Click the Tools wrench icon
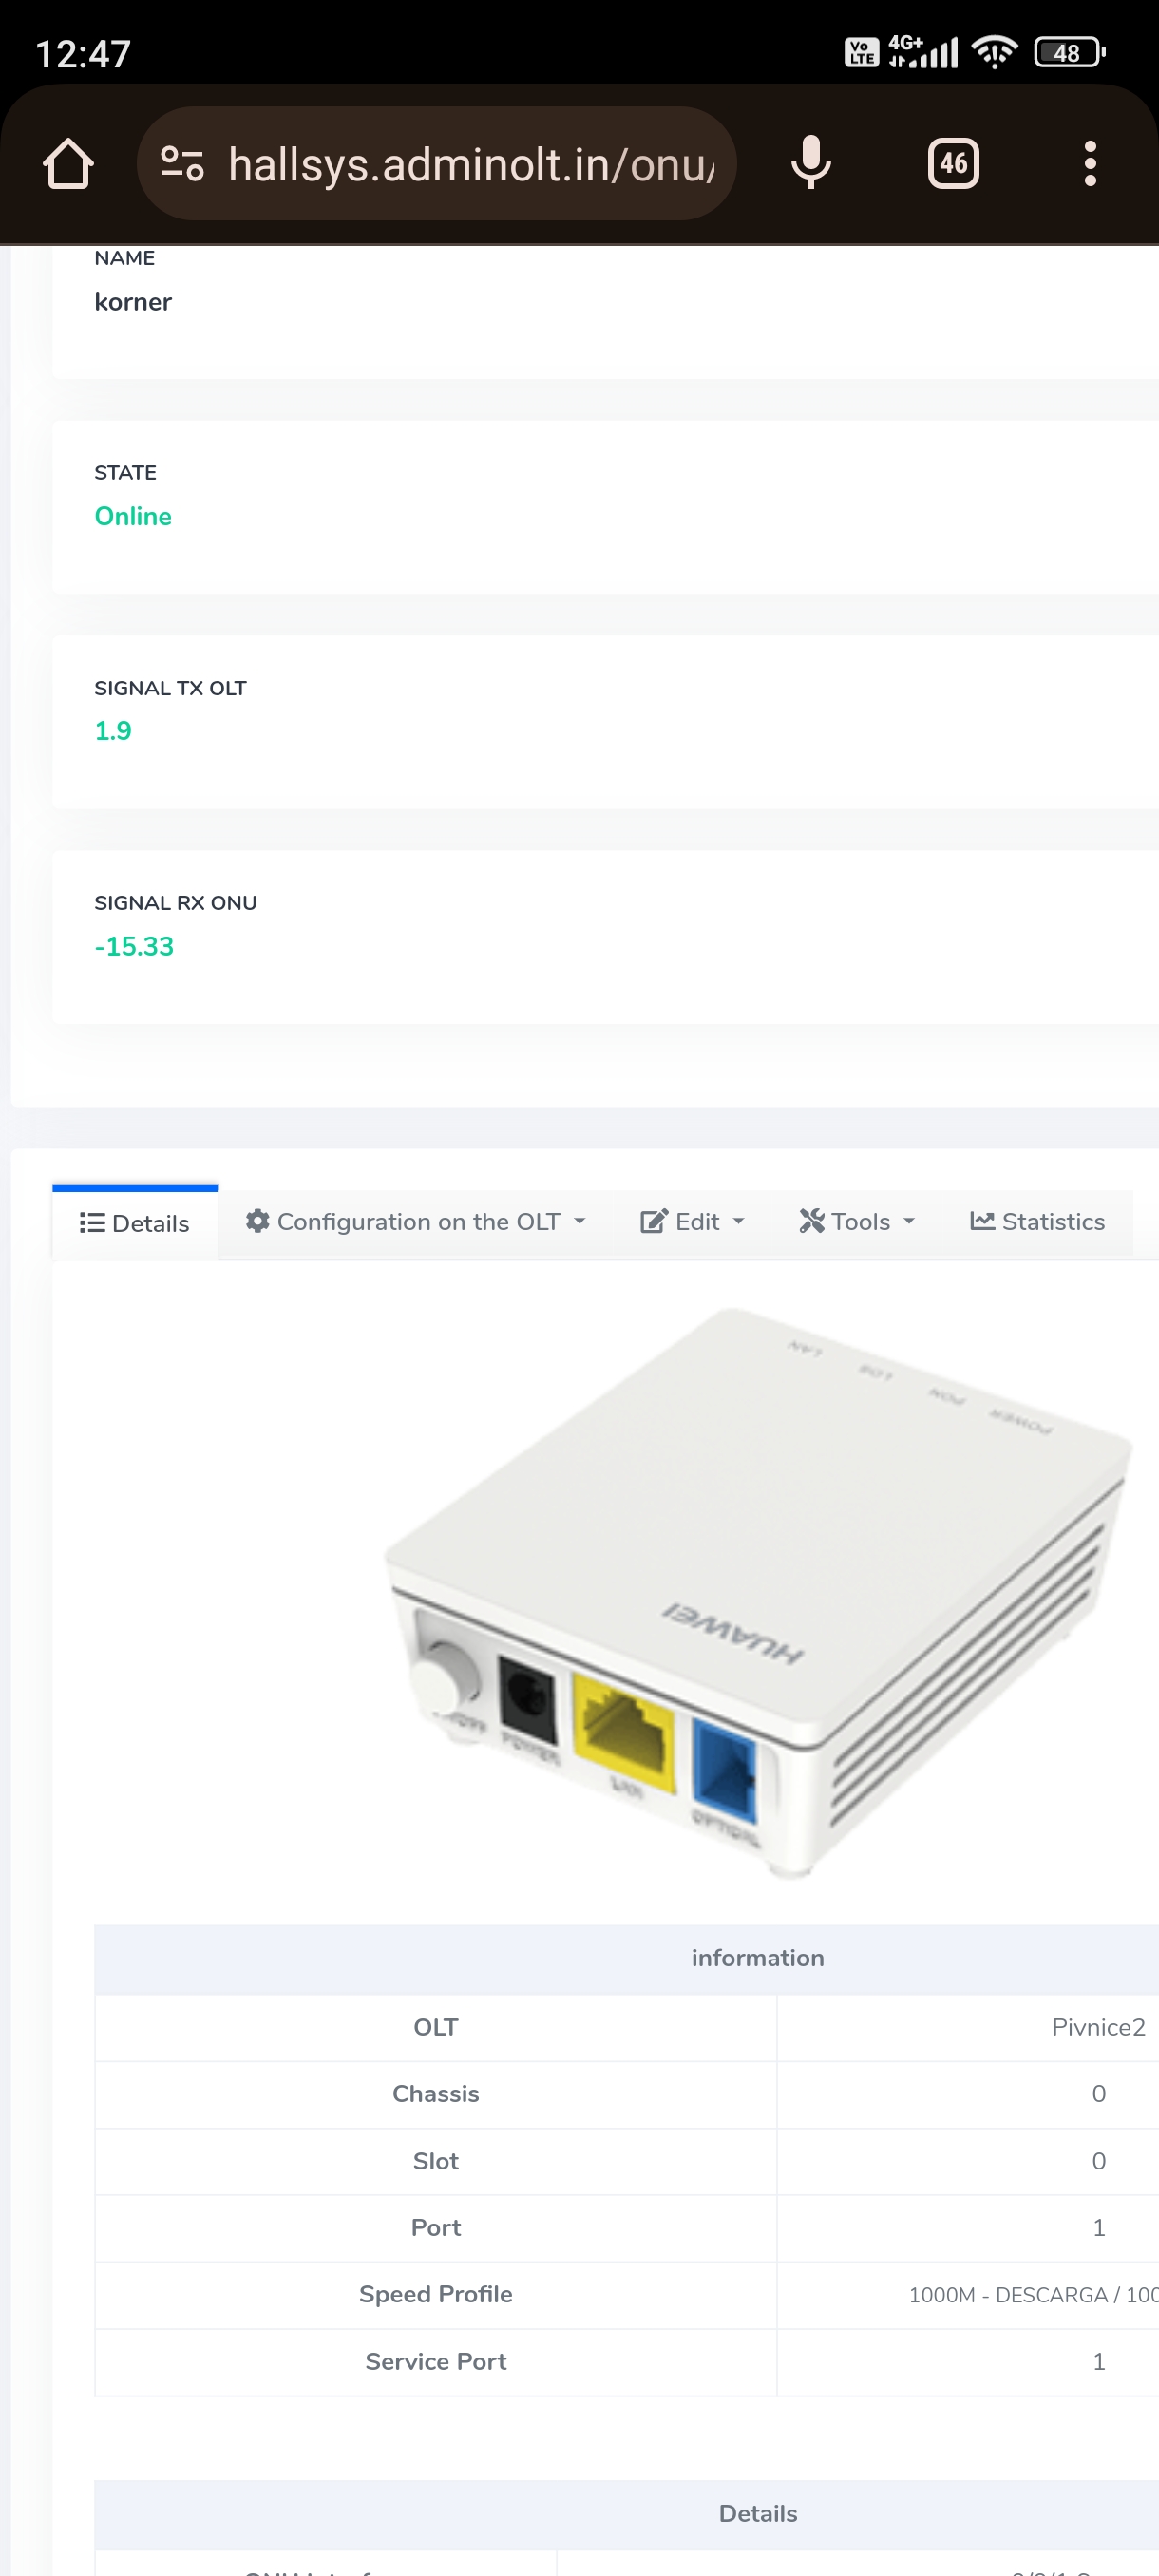This screenshot has width=1159, height=2576. (x=811, y=1221)
